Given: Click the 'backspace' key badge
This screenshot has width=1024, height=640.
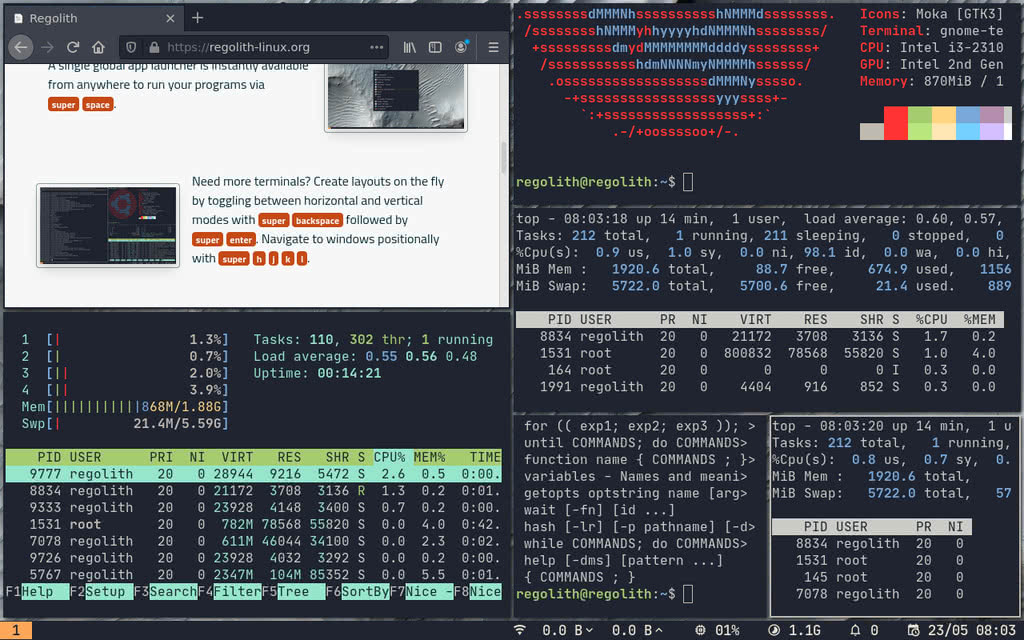Looking at the screenshot, I should [317, 221].
